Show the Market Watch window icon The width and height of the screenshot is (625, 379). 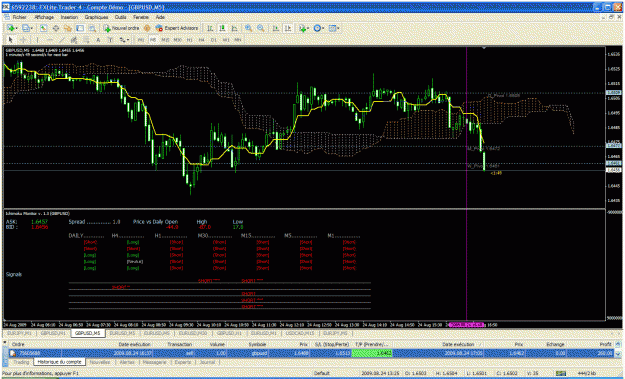(43, 28)
